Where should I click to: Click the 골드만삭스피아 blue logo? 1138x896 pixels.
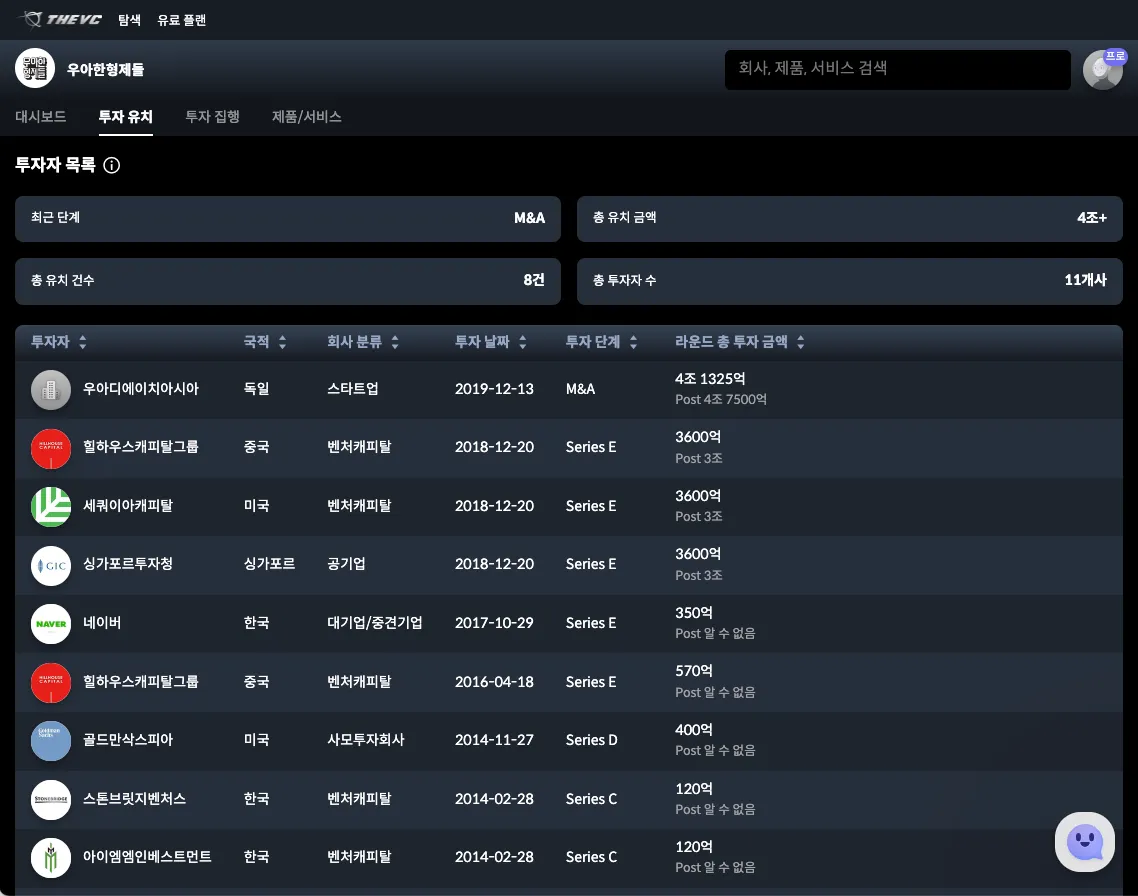[51, 741]
